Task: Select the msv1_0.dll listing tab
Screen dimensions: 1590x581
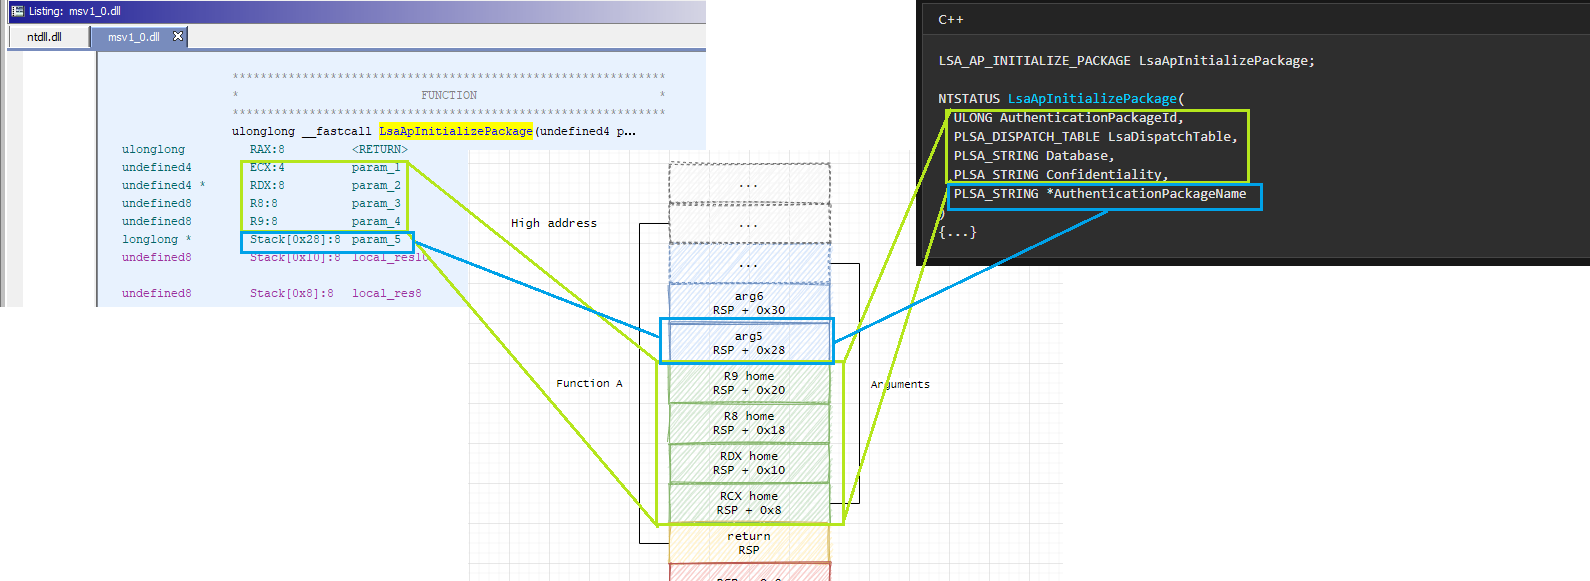Action: point(133,37)
